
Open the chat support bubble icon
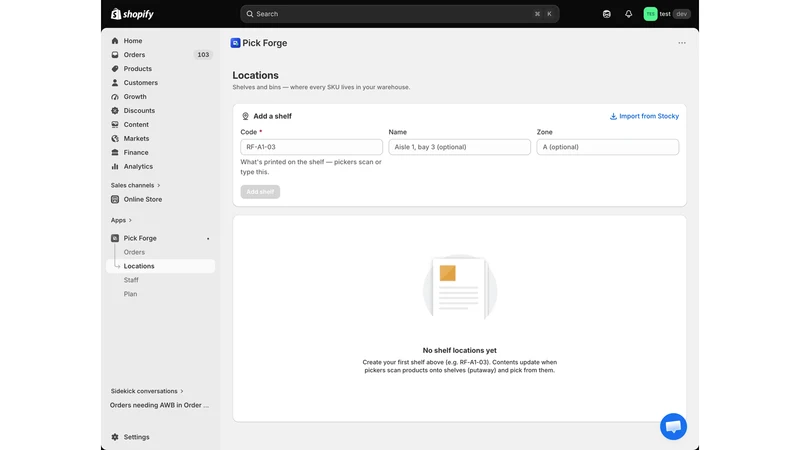pos(673,427)
